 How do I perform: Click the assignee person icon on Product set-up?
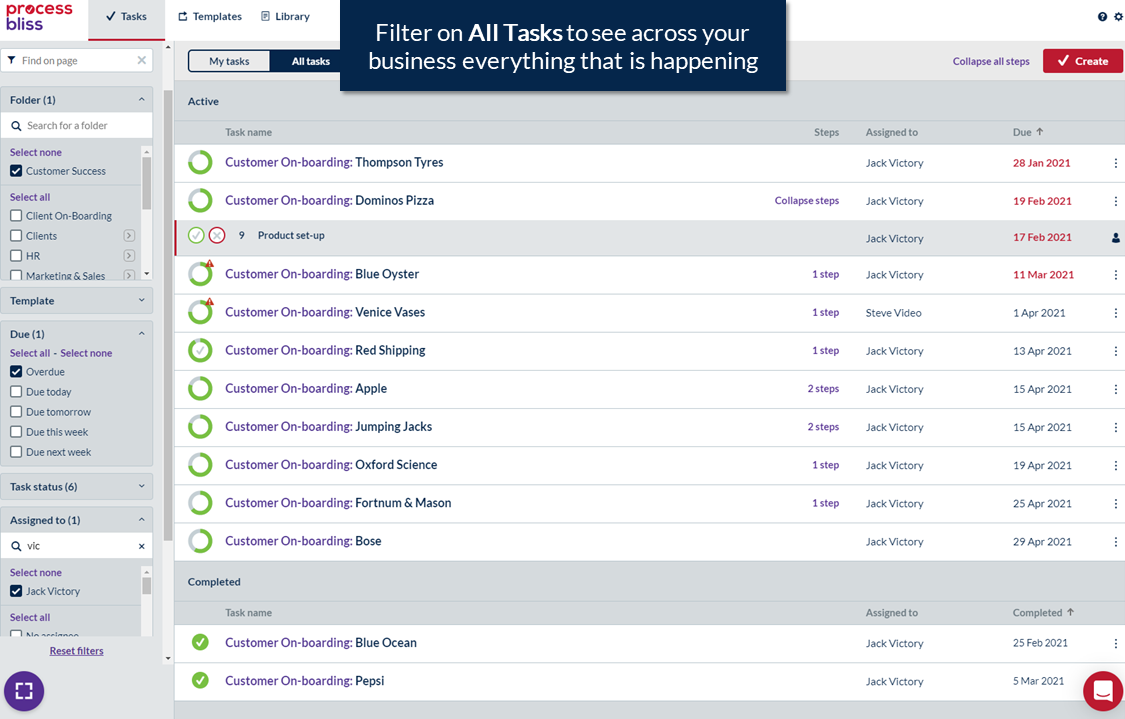click(x=1116, y=238)
